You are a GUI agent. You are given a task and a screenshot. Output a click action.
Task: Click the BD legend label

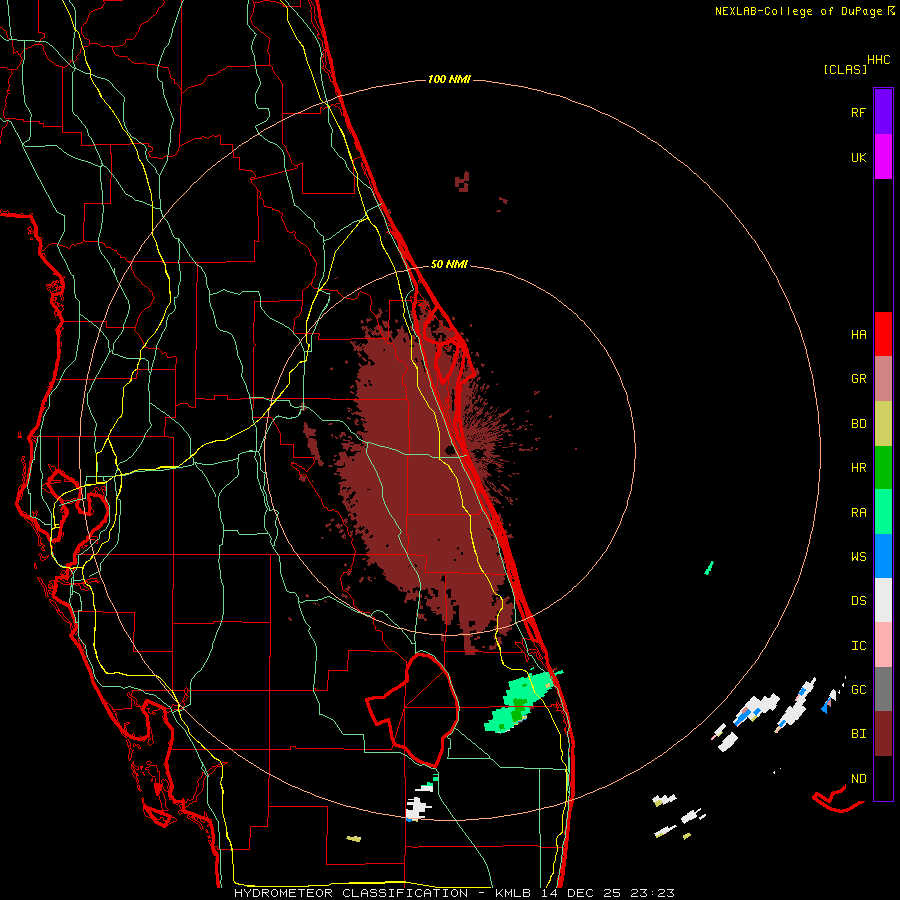pyautogui.click(x=858, y=424)
